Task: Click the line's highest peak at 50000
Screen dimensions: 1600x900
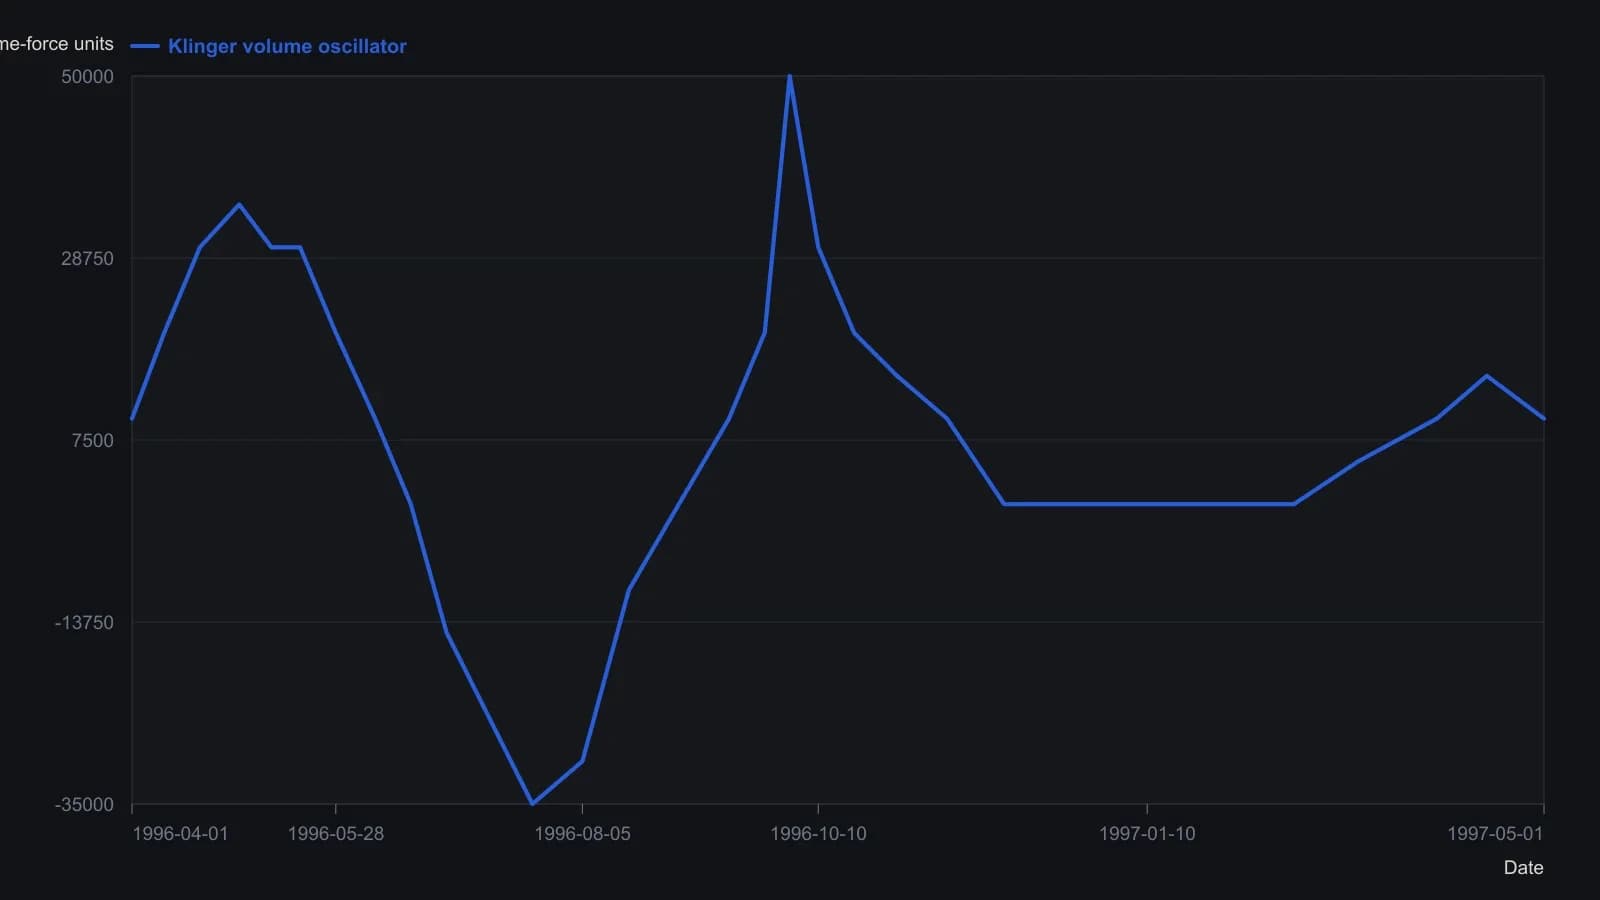Action: (790, 77)
